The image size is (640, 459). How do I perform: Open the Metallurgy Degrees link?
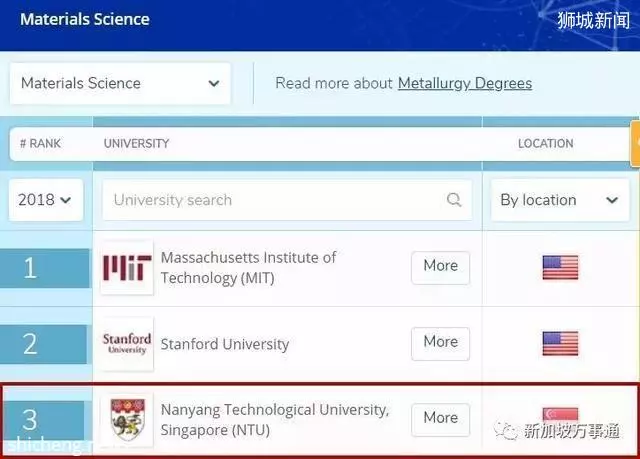[x=465, y=83]
